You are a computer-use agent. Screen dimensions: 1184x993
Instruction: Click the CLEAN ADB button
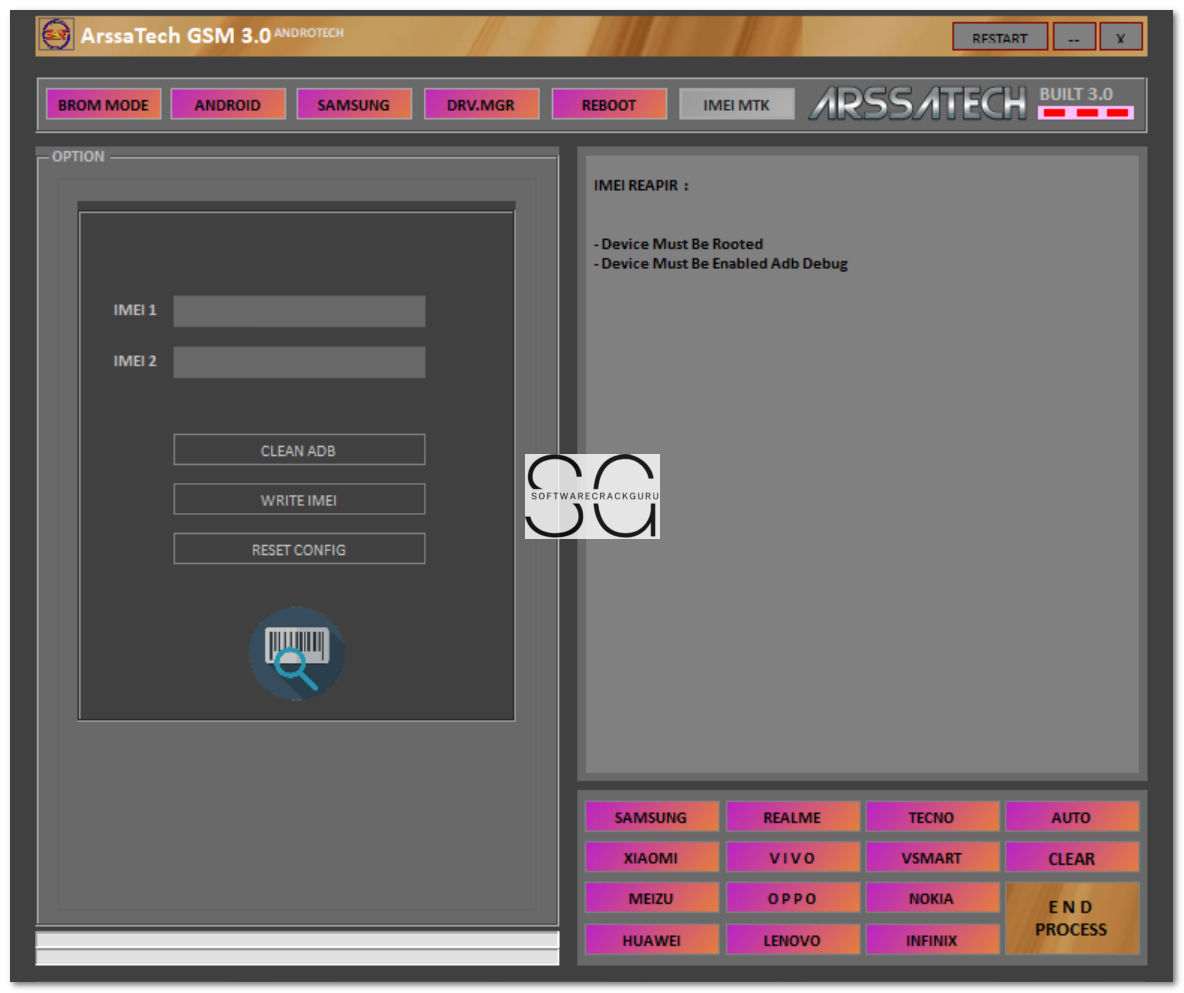click(x=299, y=450)
